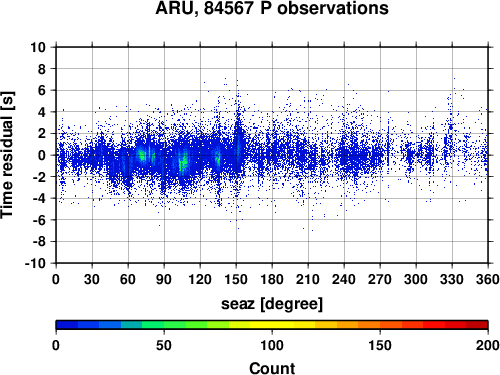Click the 'Count' colorbar label
The width and height of the screenshot is (500, 375).
pos(272,368)
